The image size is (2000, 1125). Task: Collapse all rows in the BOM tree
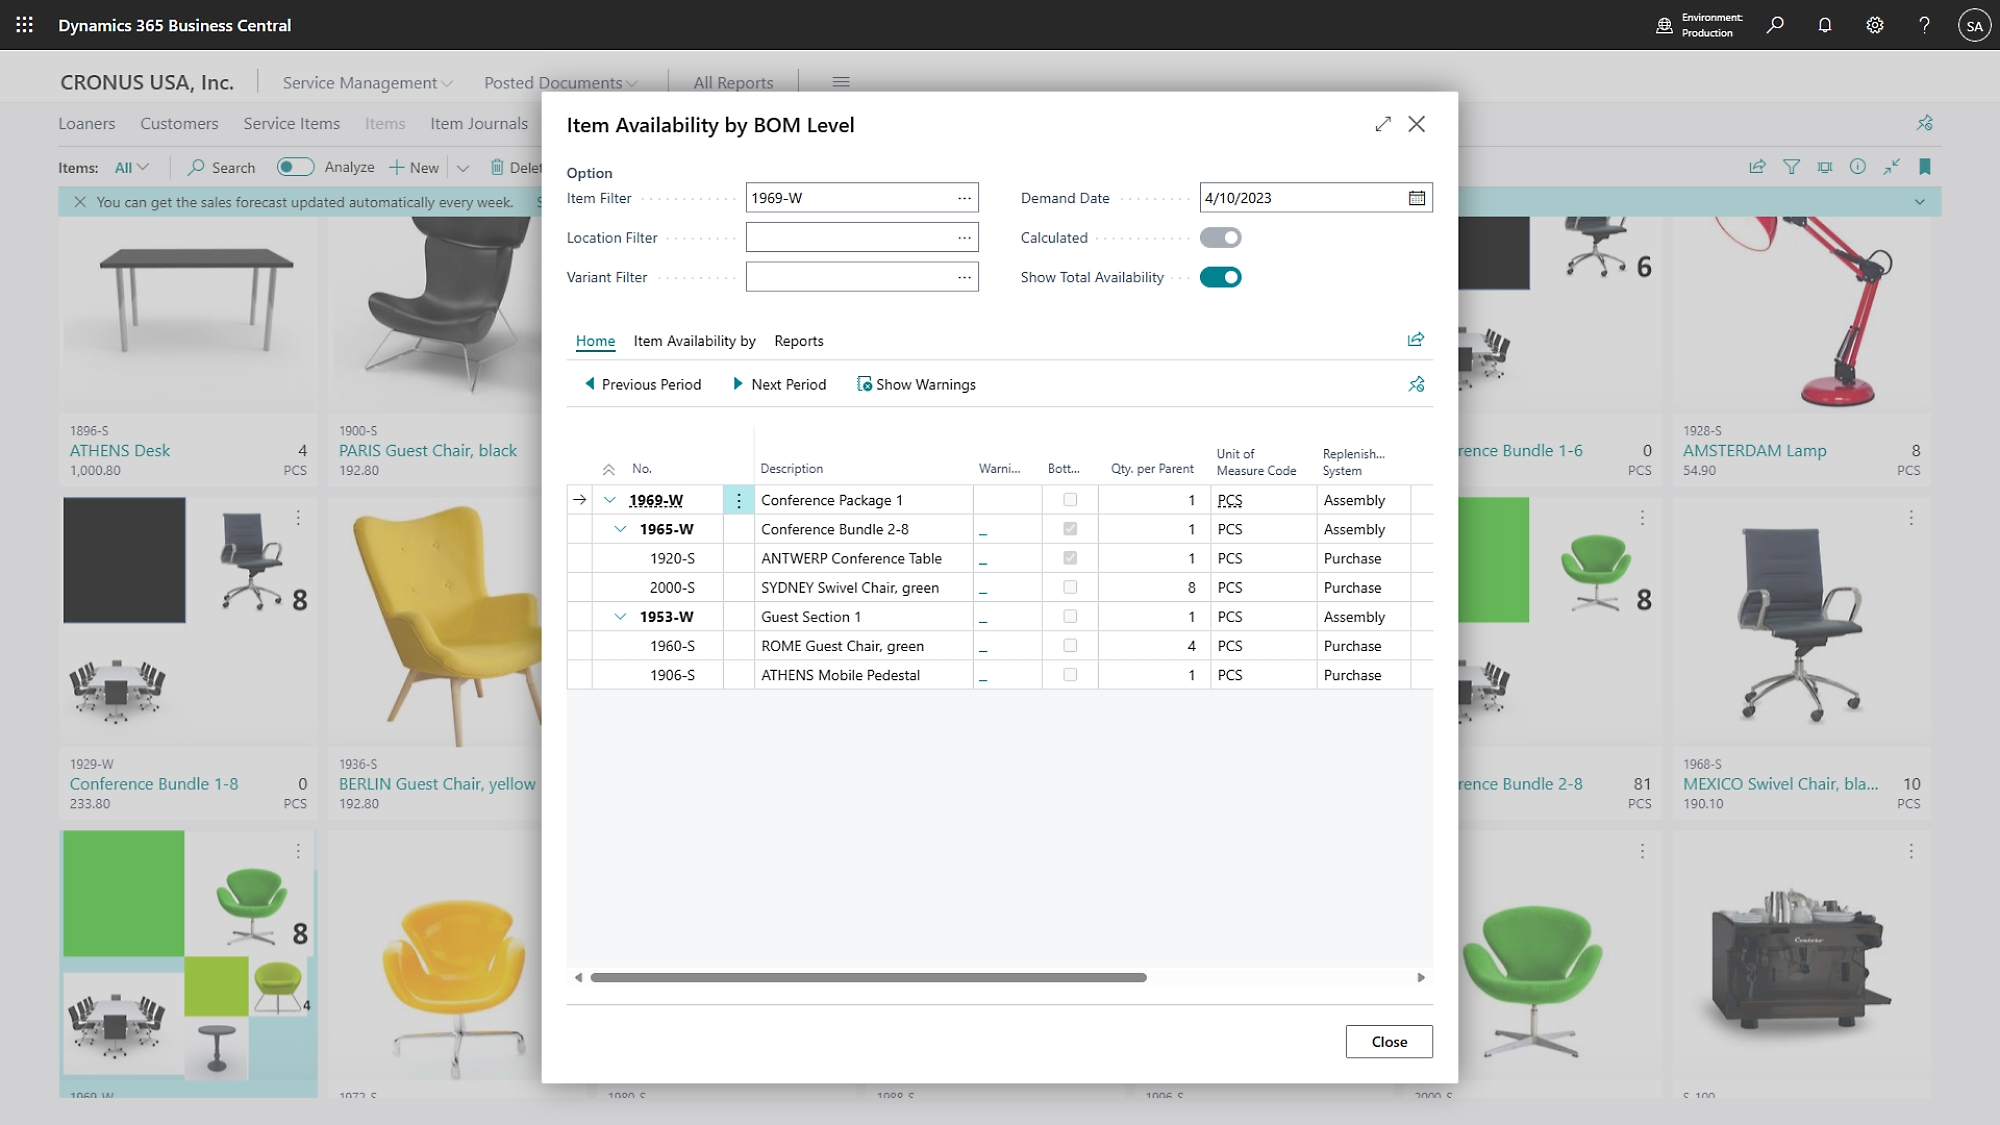click(608, 469)
